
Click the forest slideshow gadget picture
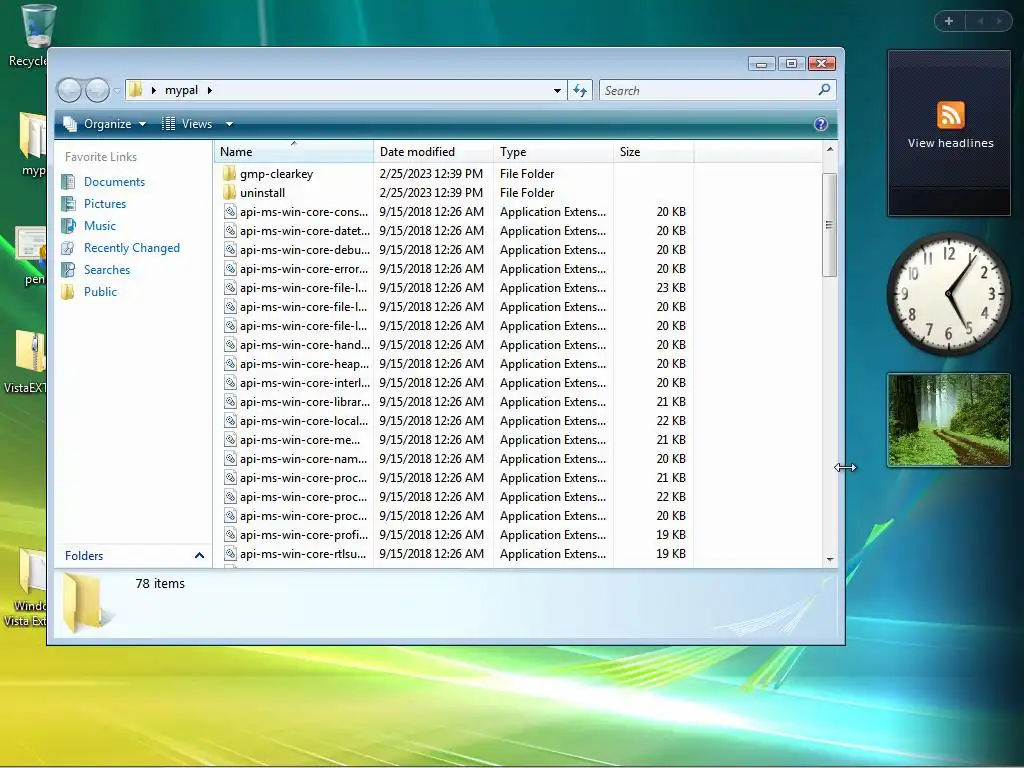coord(949,421)
